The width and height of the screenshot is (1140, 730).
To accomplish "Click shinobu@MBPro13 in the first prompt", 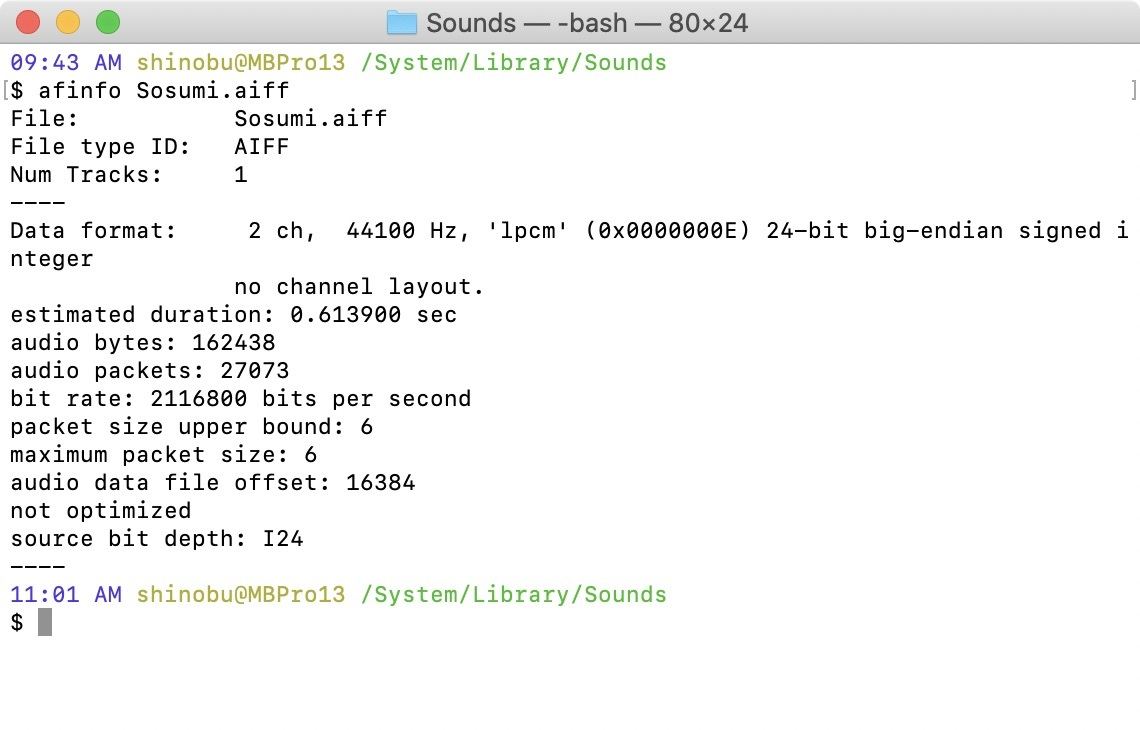I will [241, 63].
